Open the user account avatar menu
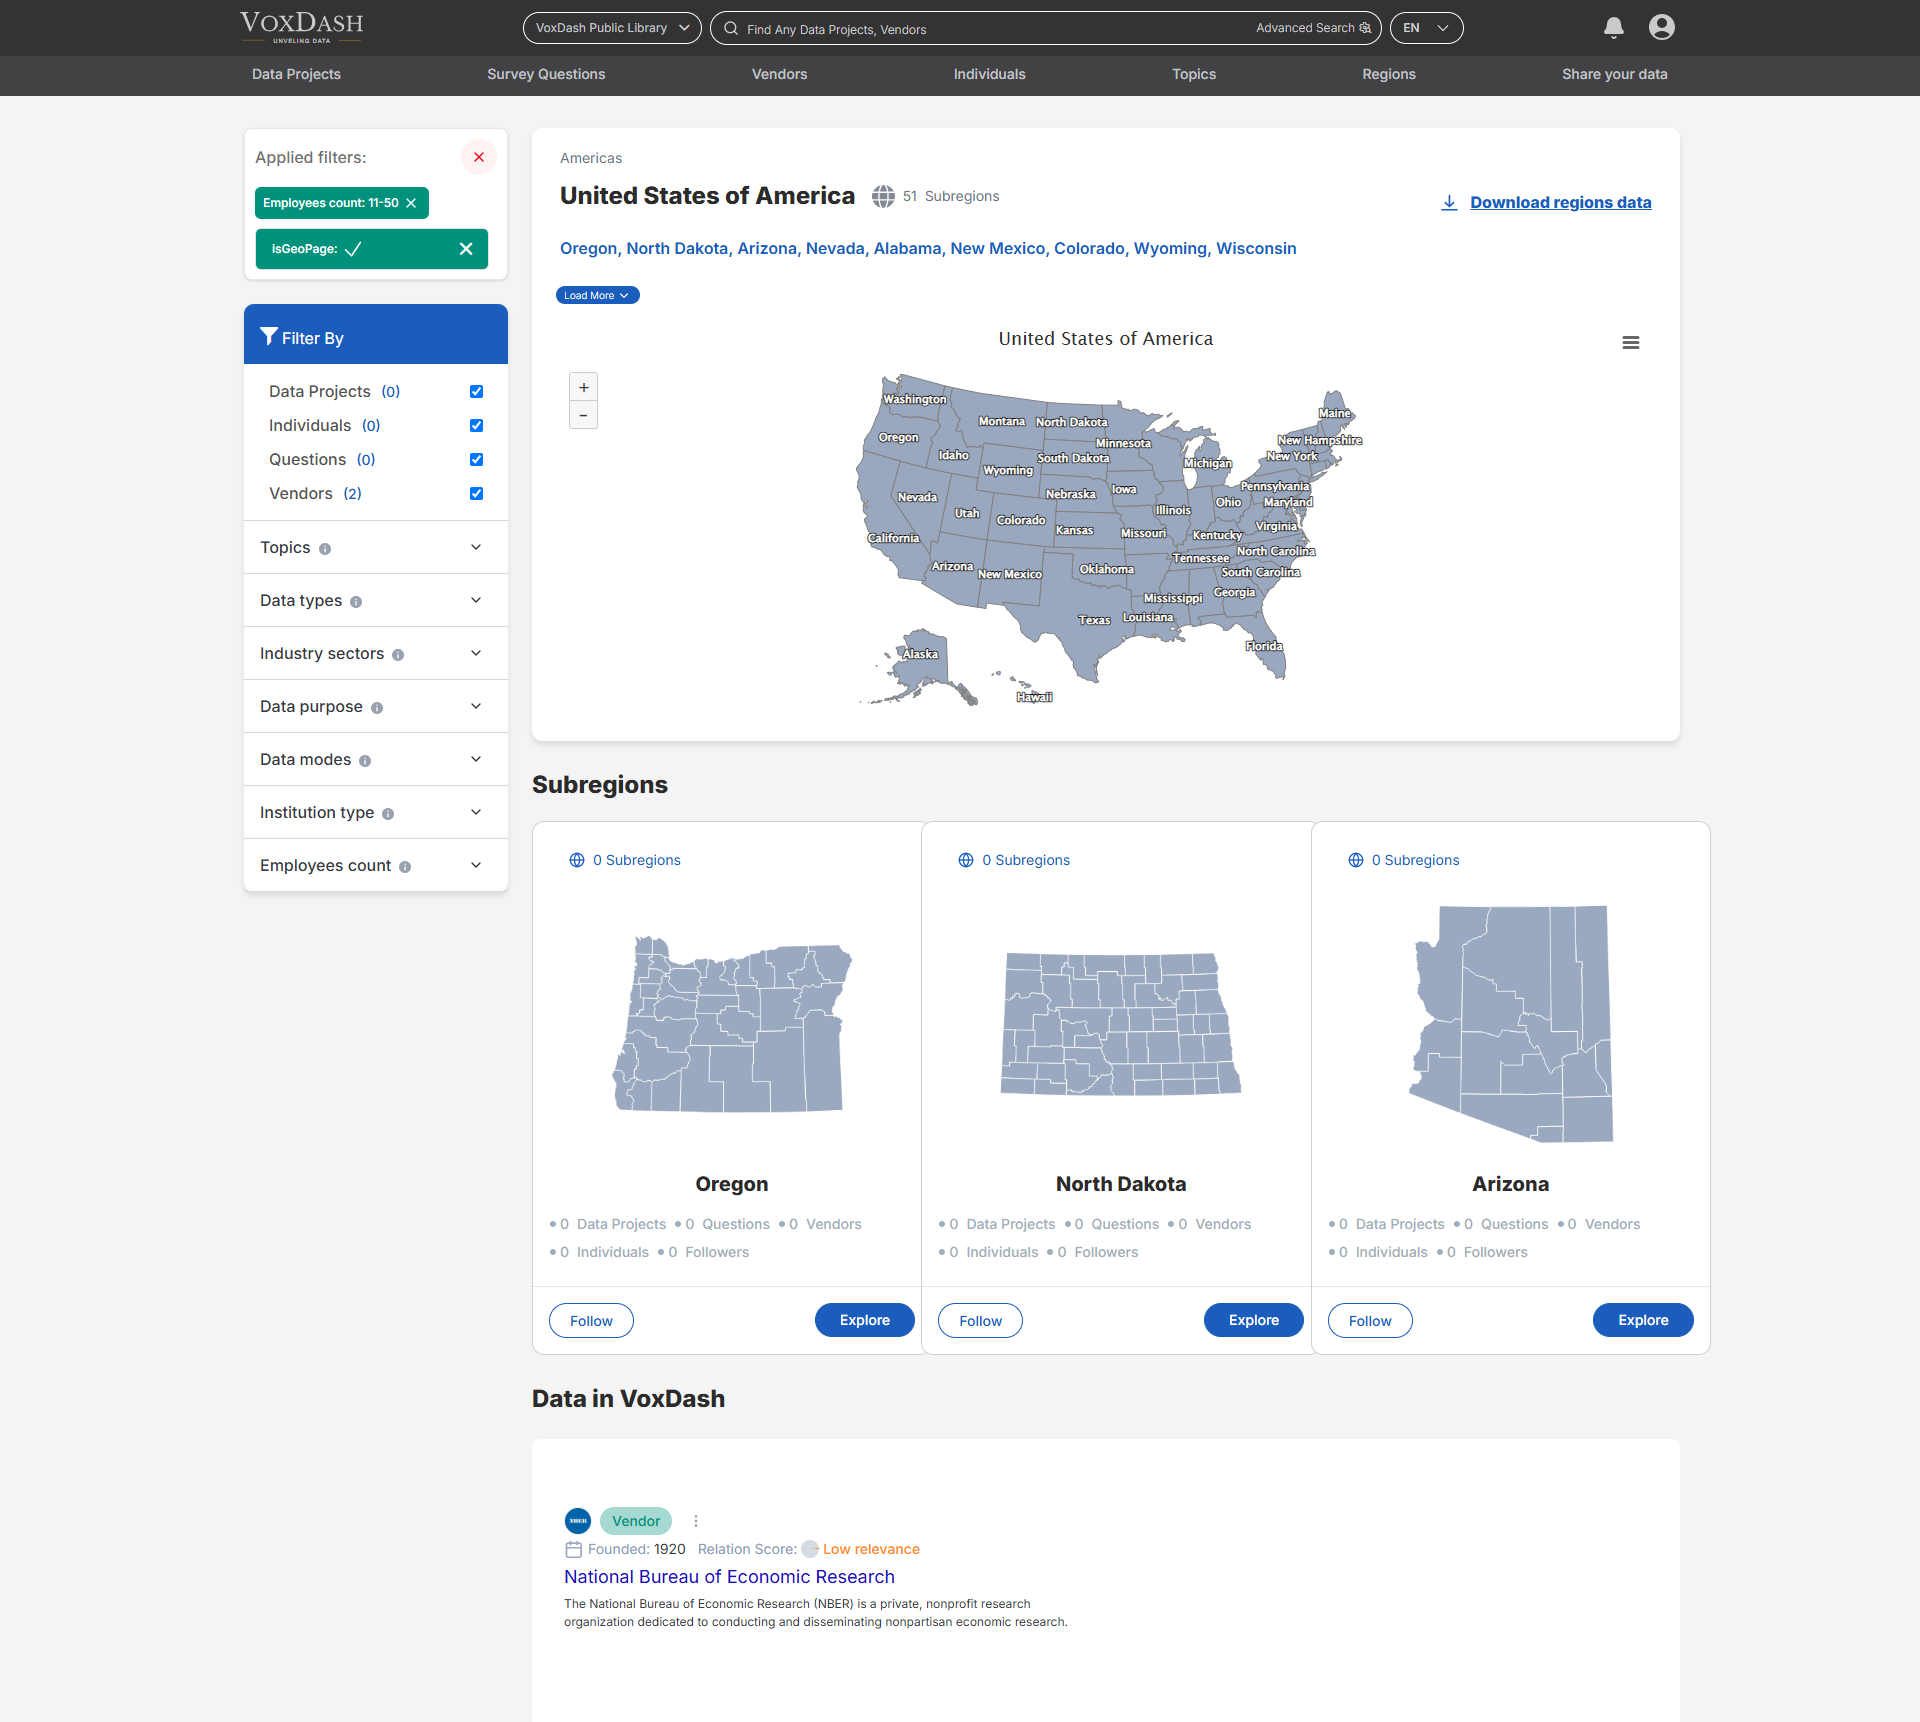The height and width of the screenshot is (1722, 1920). pos(1661,28)
